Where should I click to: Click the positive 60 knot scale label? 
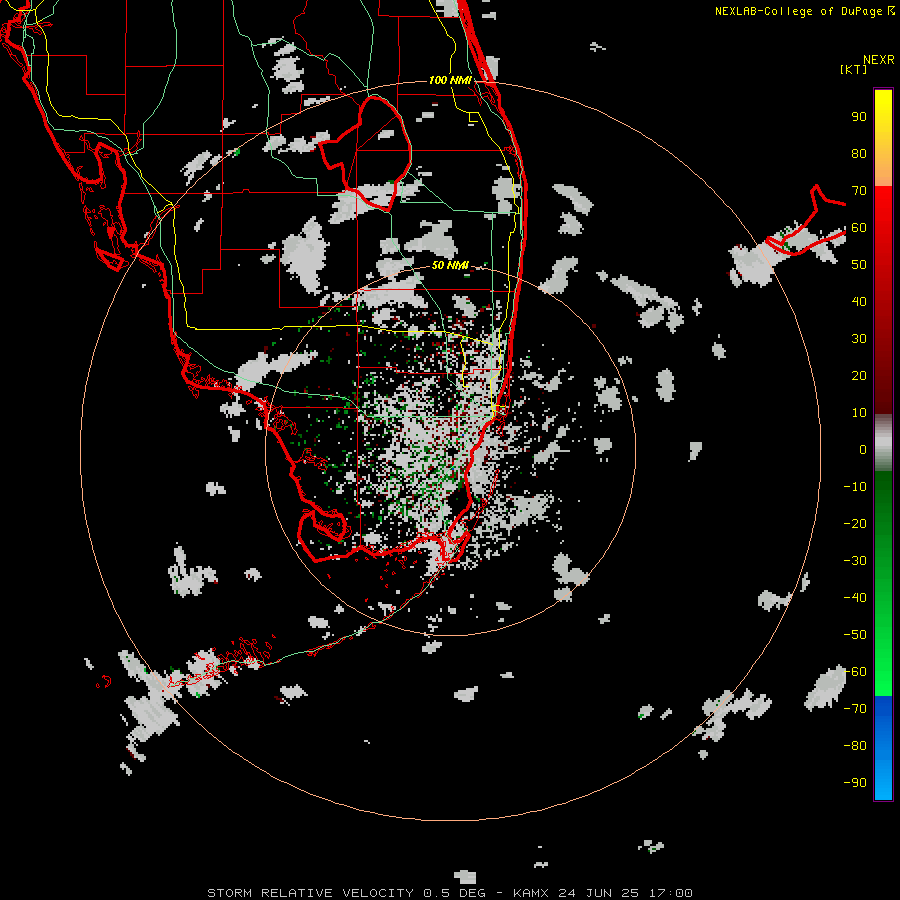pyautogui.click(x=859, y=227)
